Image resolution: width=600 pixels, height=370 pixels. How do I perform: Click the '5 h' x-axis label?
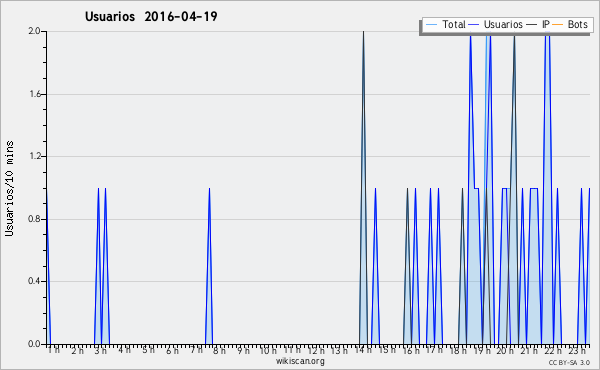[148, 350]
